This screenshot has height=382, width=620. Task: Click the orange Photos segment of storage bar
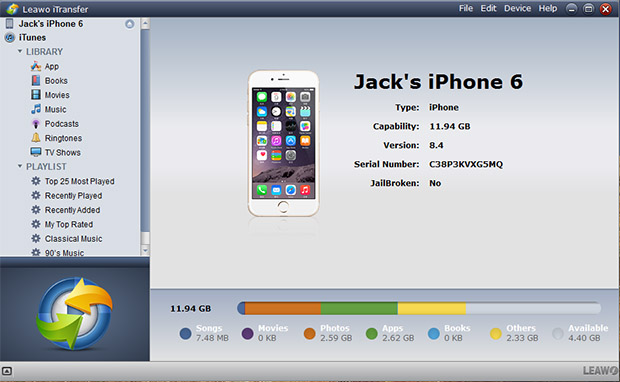coord(283,308)
